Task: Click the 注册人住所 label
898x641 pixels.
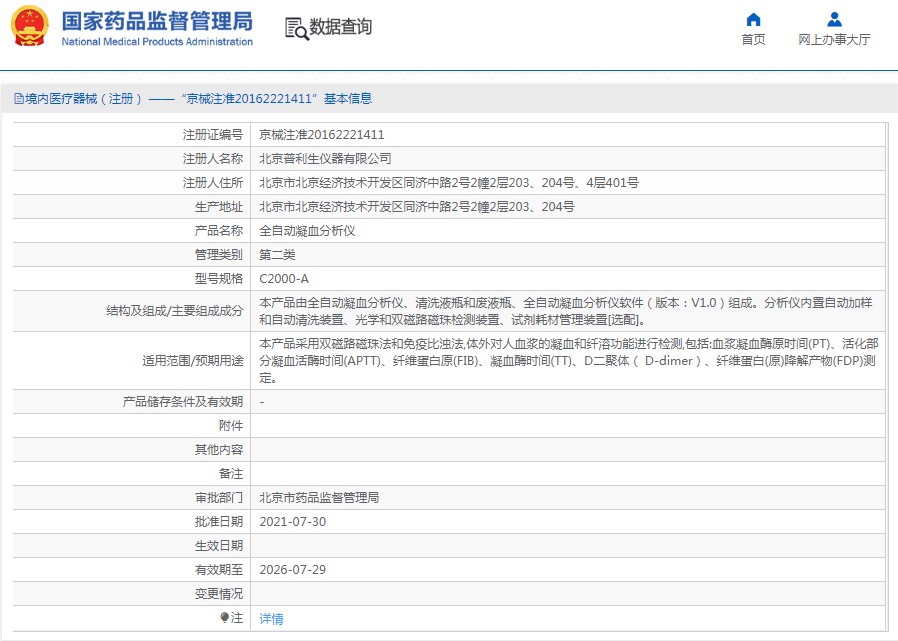Action: (x=212, y=183)
